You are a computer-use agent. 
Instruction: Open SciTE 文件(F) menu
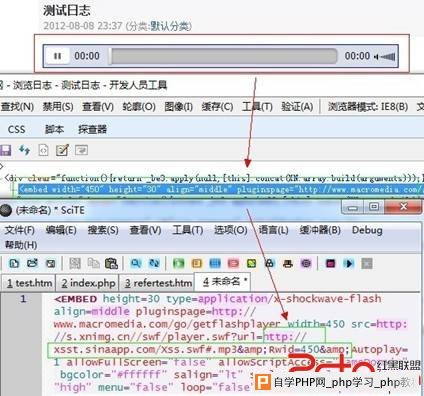[19, 230]
